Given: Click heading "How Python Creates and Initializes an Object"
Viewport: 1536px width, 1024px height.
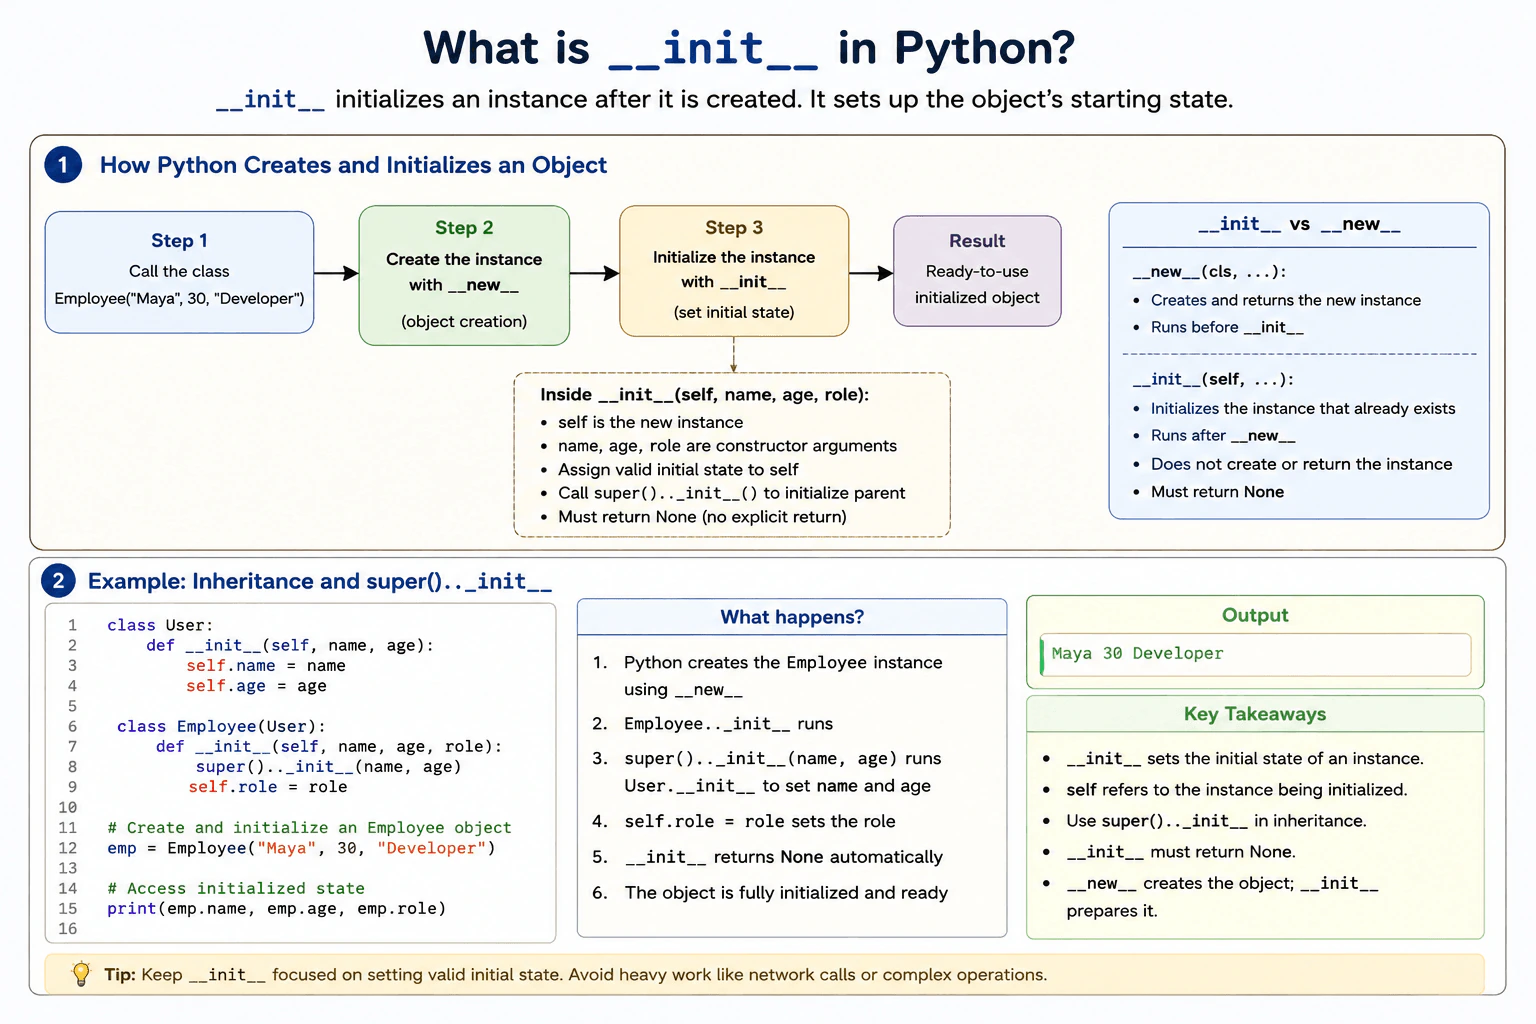Looking at the screenshot, I should point(353,165).
